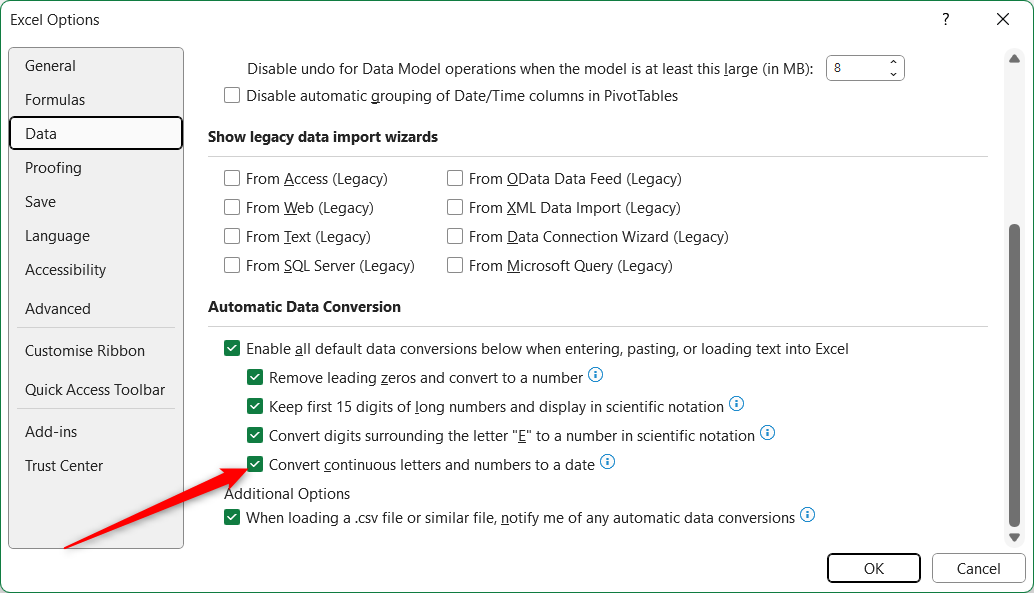Increase the Data Model undo size spinner

pos(893,63)
